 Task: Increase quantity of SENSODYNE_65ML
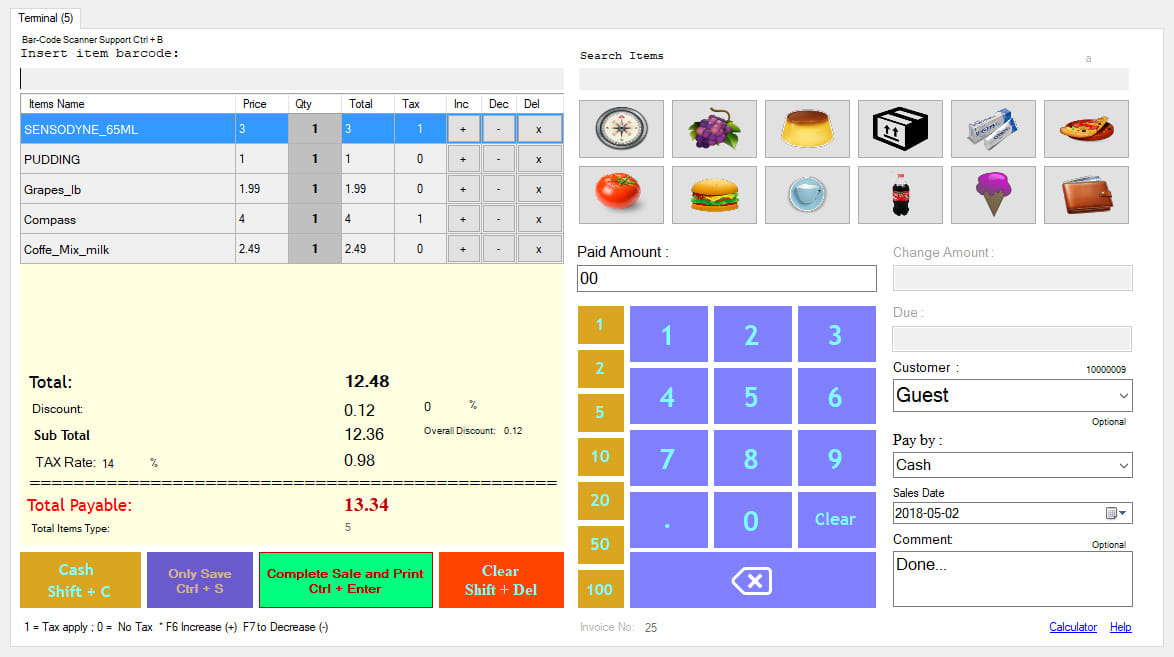463,129
